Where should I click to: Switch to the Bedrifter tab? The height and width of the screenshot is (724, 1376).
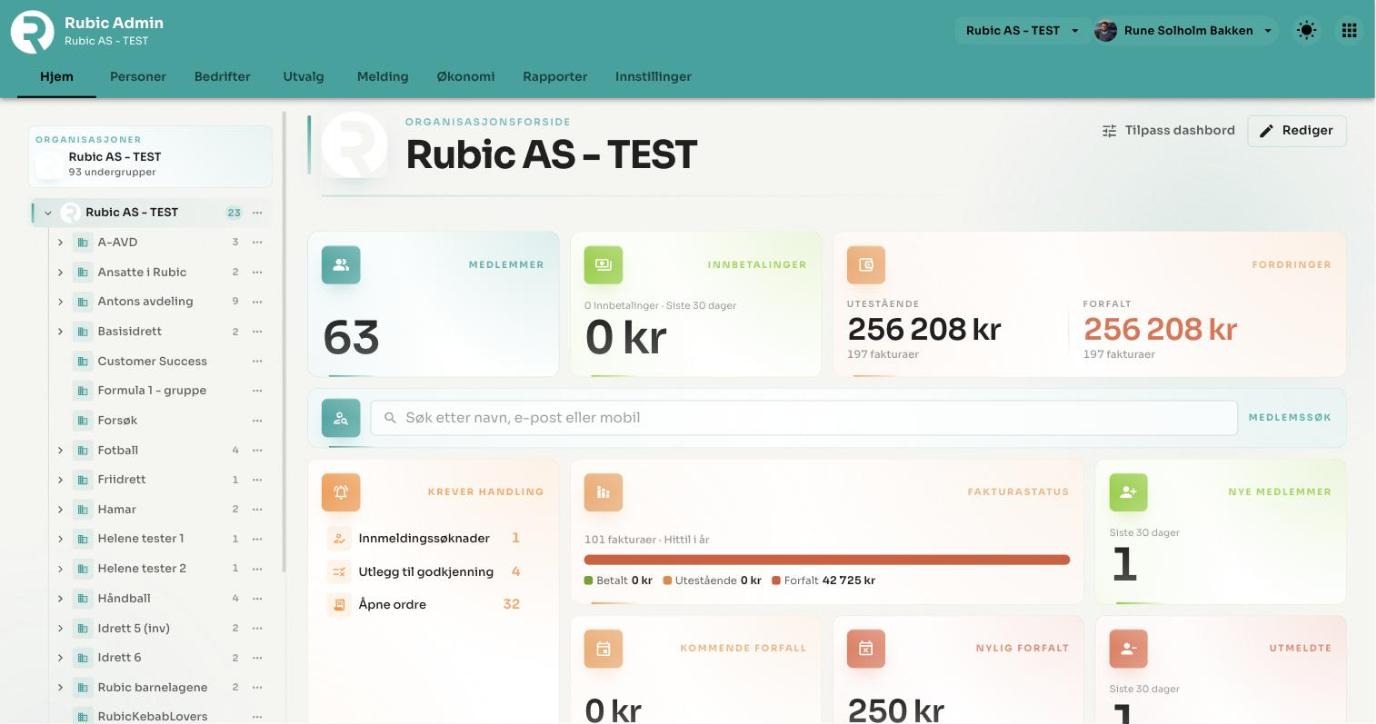point(222,77)
